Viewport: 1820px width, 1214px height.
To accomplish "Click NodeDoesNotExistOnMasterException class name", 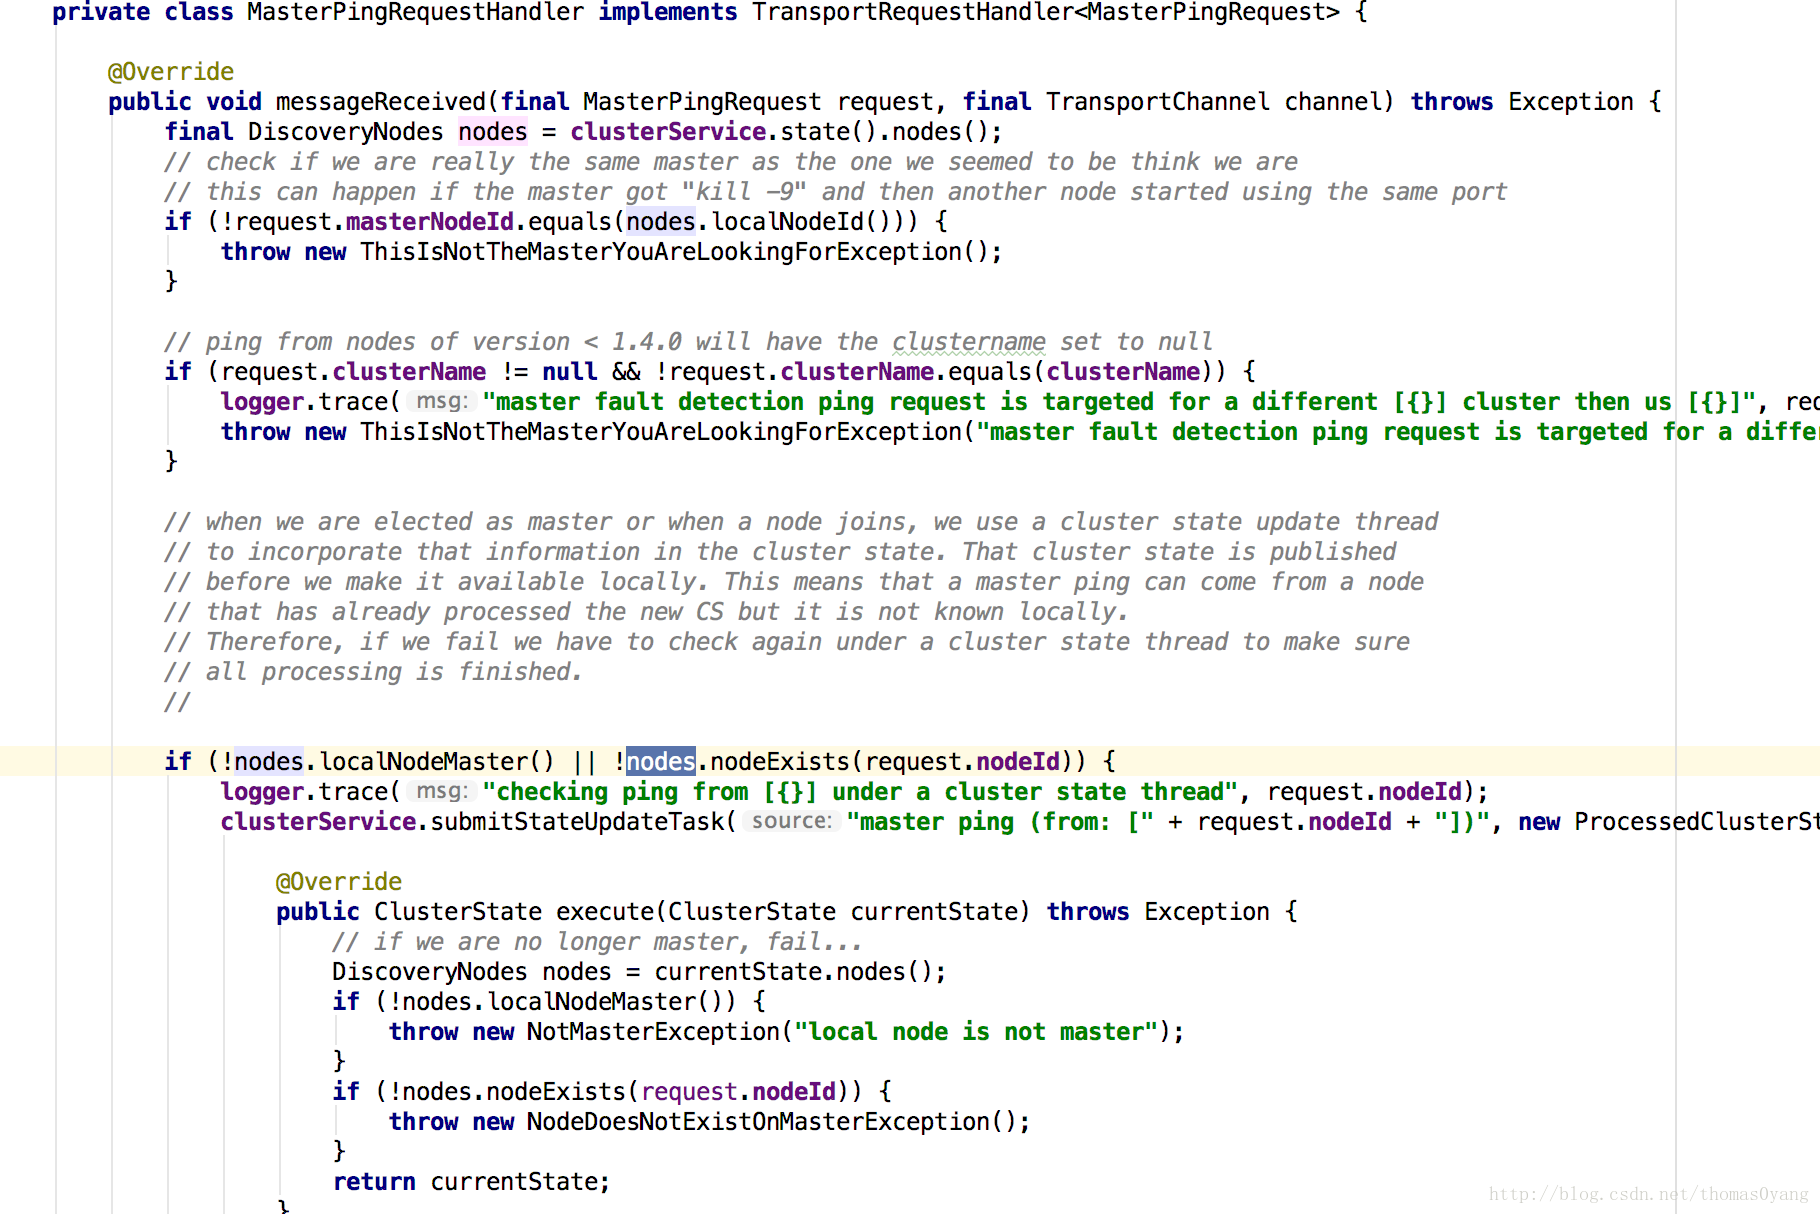I will (758, 1122).
